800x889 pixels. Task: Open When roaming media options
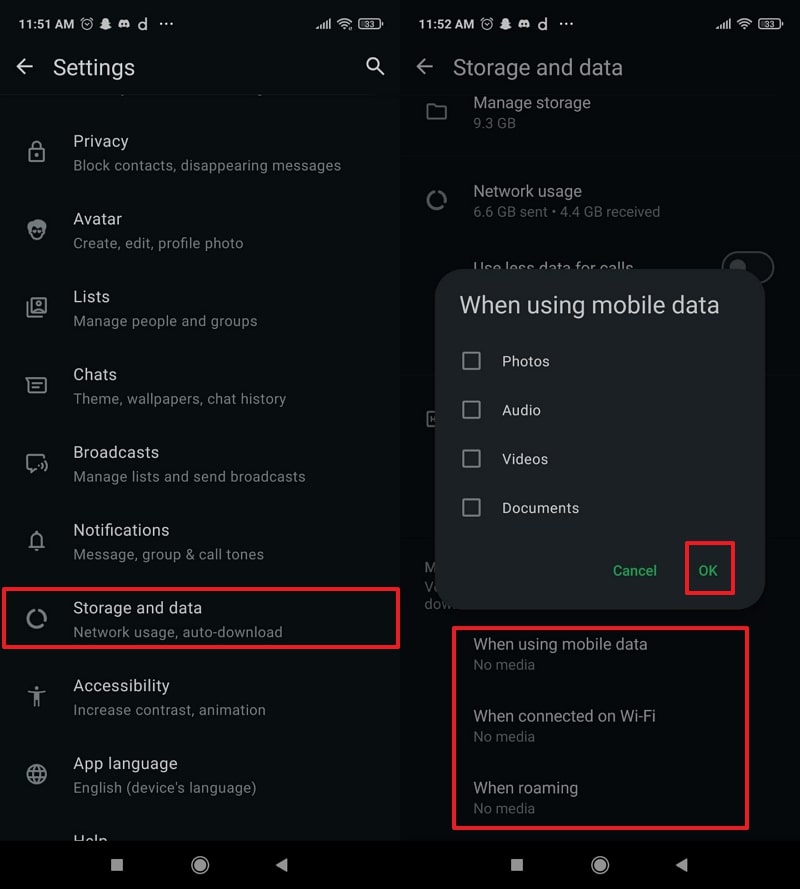pos(526,797)
